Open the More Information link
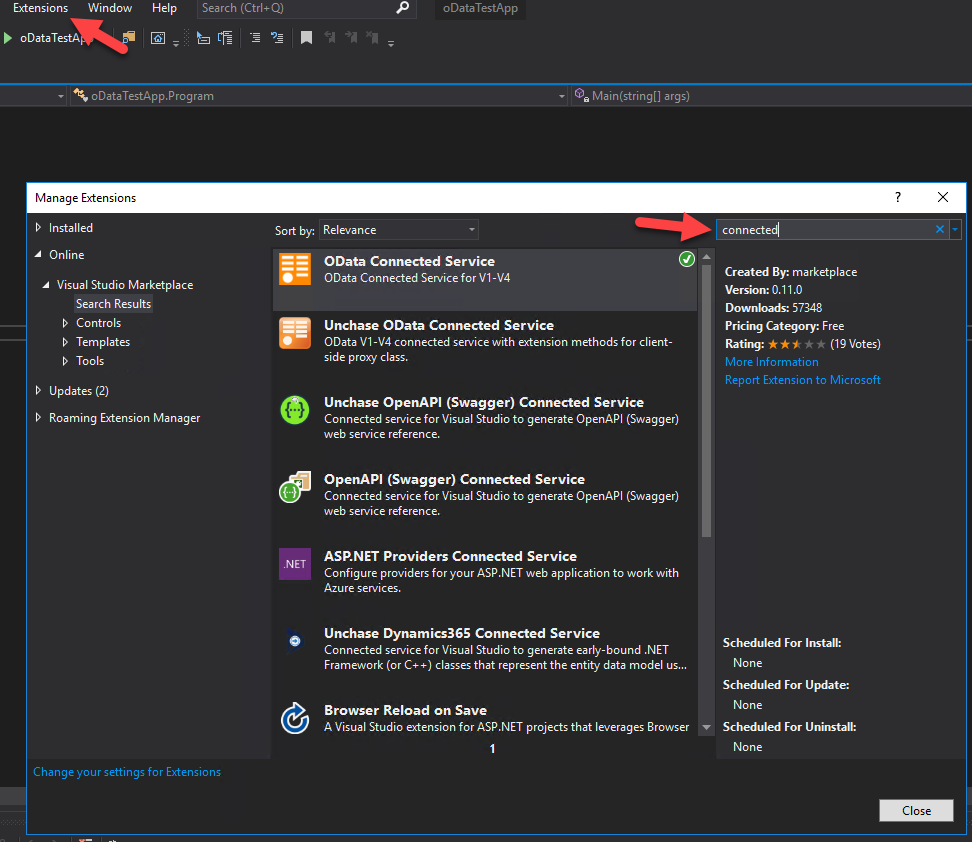The height and width of the screenshot is (842, 972). [771, 362]
